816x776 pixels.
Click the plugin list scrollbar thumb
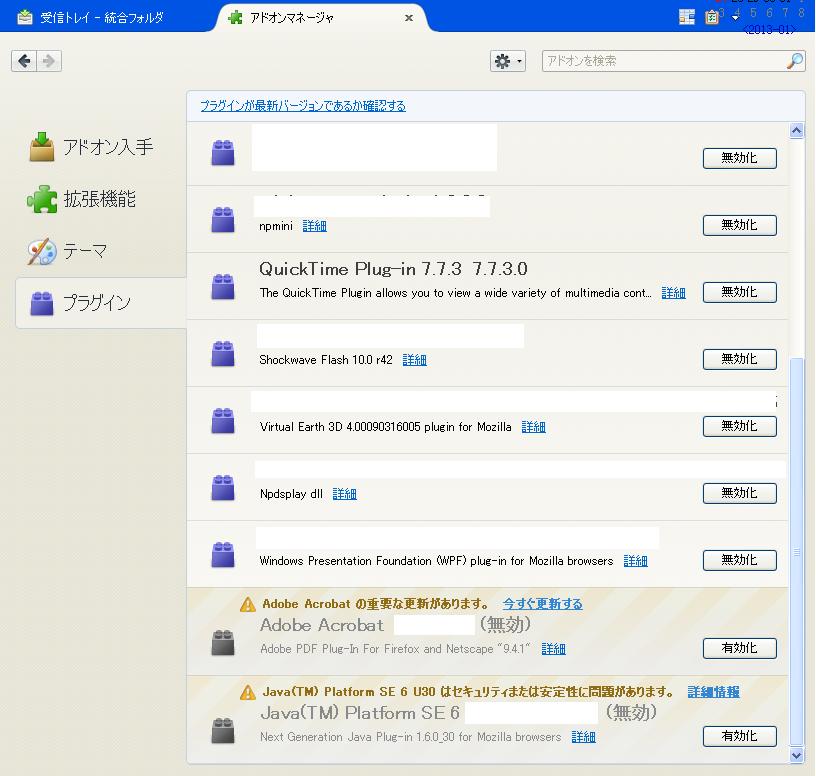click(796, 552)
